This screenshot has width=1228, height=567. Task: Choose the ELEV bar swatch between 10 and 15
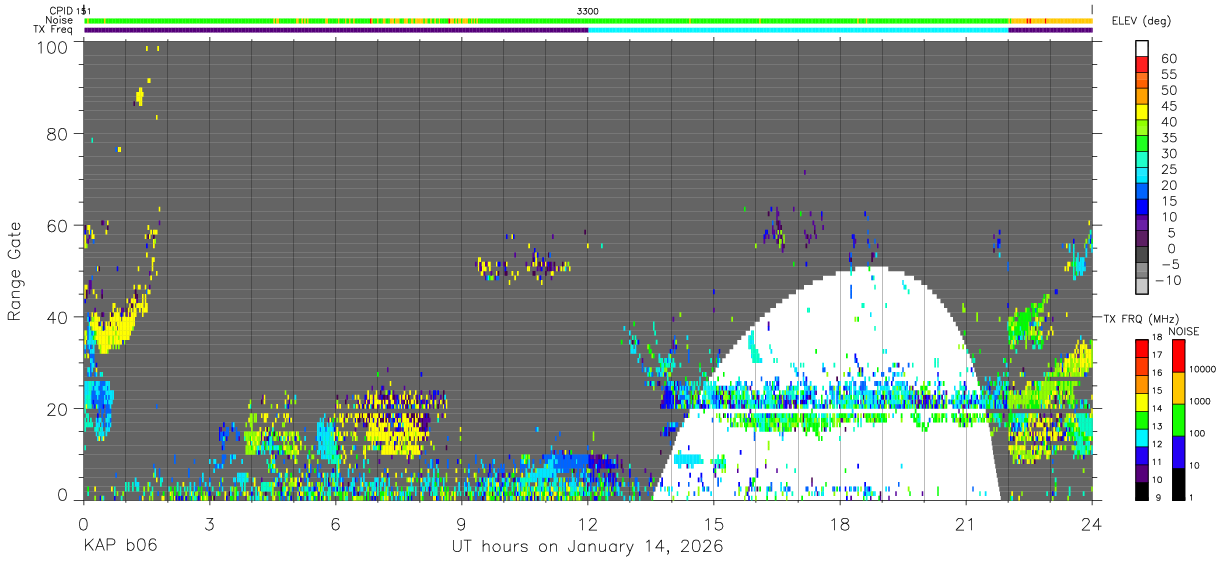pos(1142,208)
